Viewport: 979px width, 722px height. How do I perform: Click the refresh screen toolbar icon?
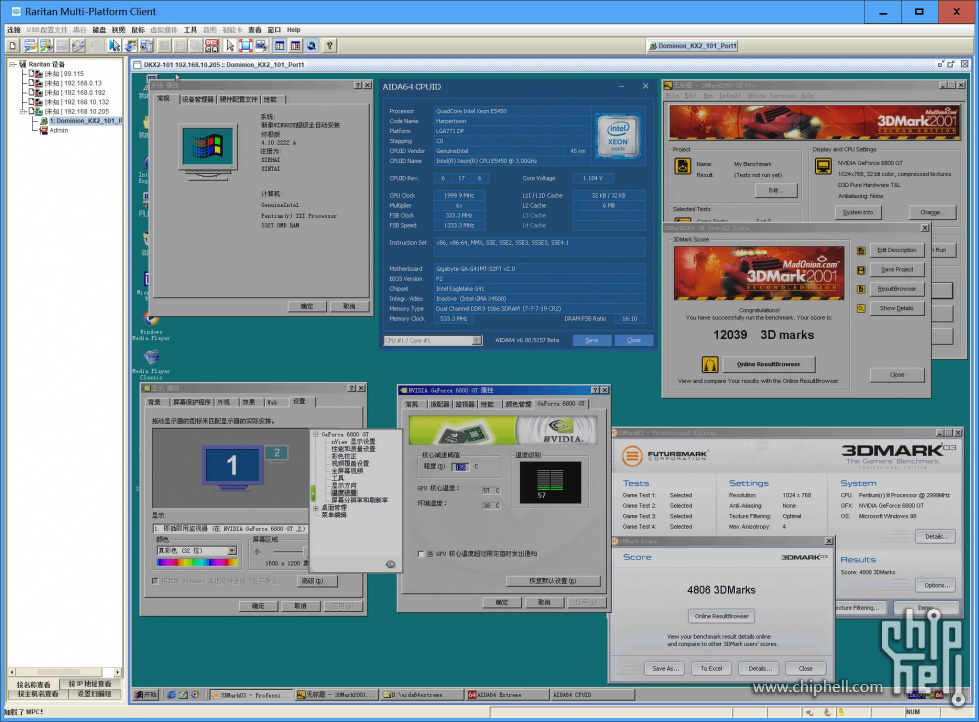[x=130, y=46]
